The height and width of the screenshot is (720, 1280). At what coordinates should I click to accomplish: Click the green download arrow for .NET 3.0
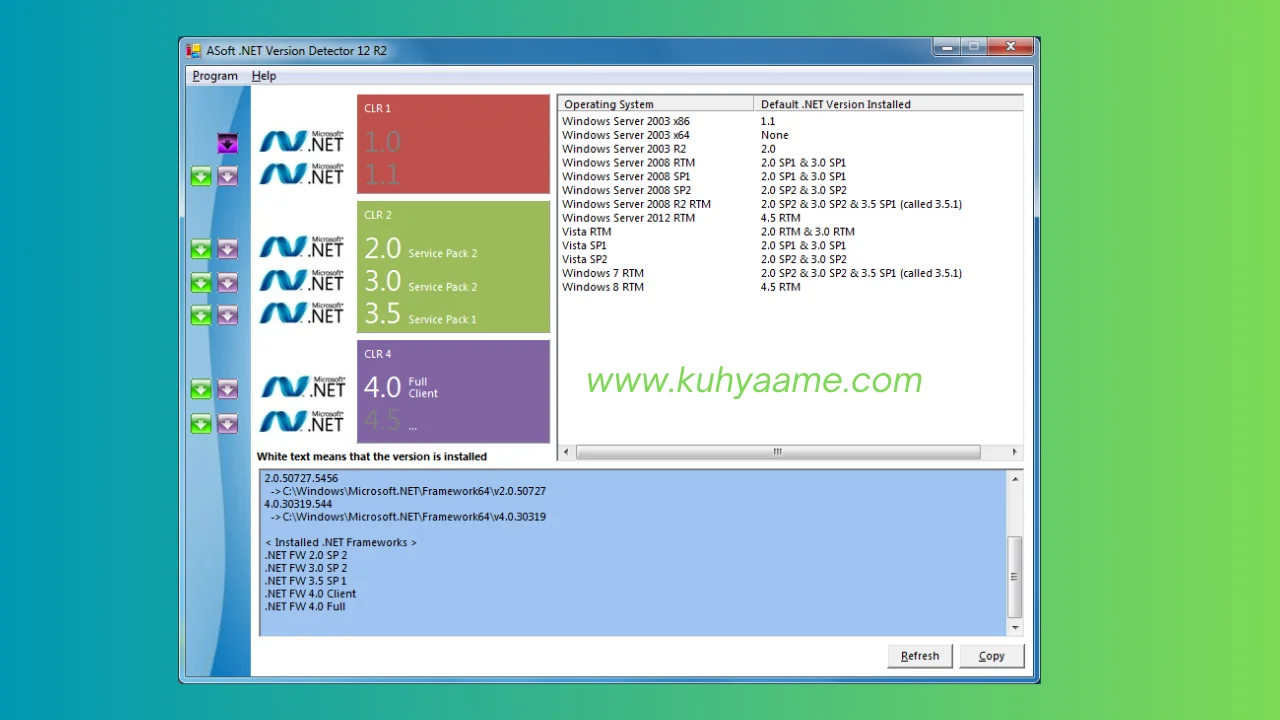[x=201, y=283]
